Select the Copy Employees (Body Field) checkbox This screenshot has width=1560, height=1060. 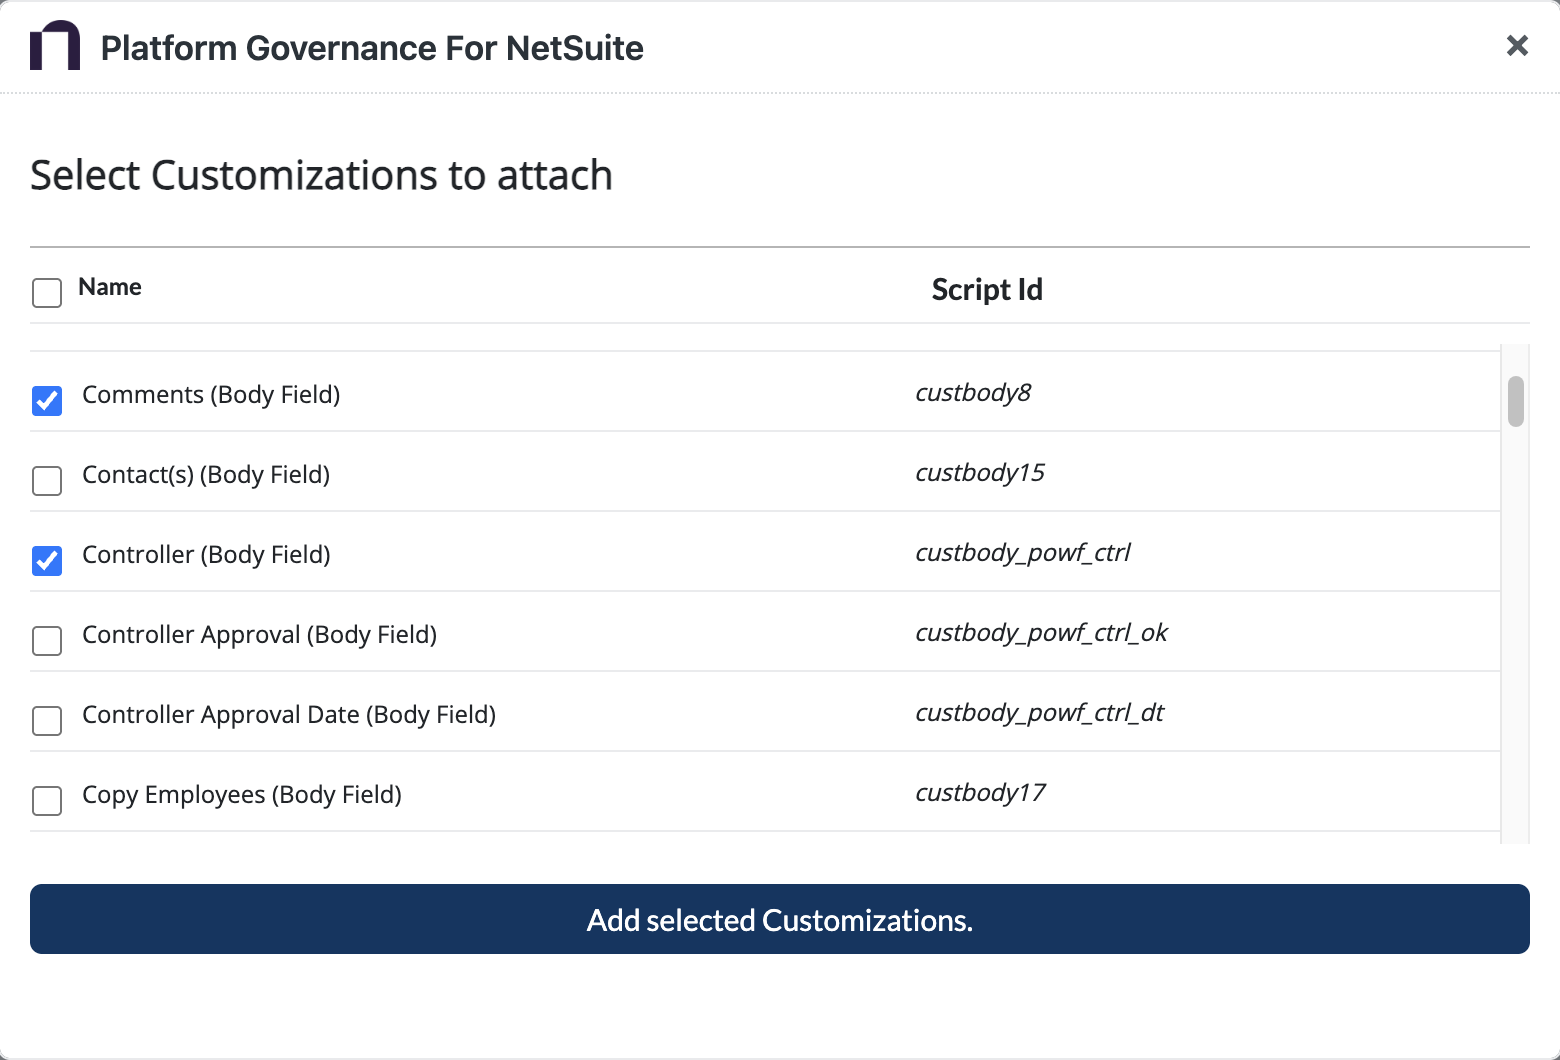click(x=47, y=800)
